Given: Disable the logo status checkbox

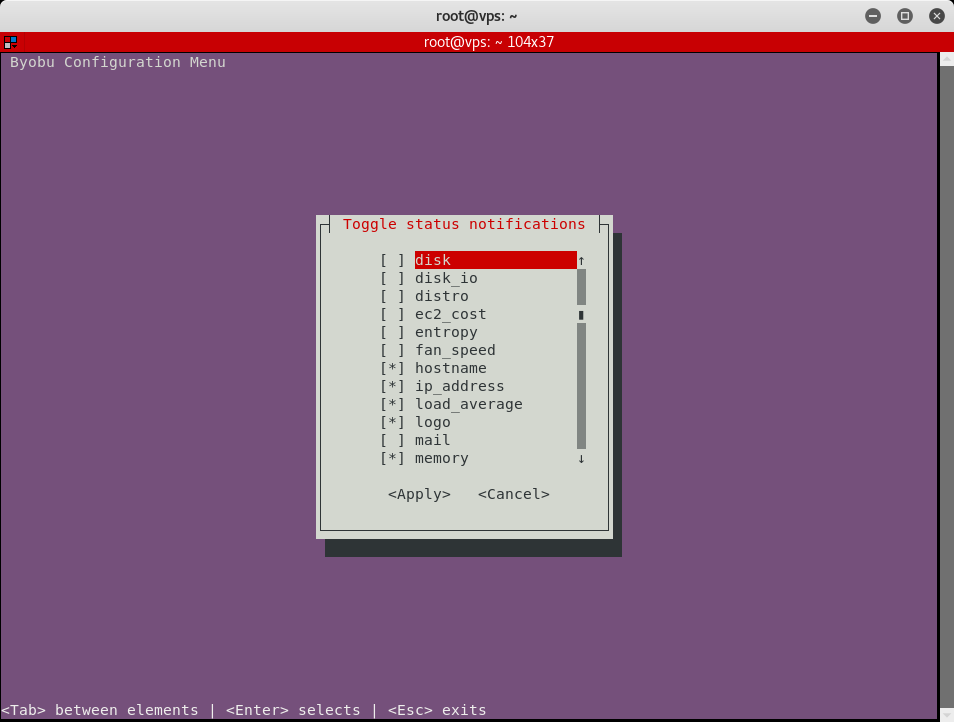Looking at the screenshot, I should [392, 422].
